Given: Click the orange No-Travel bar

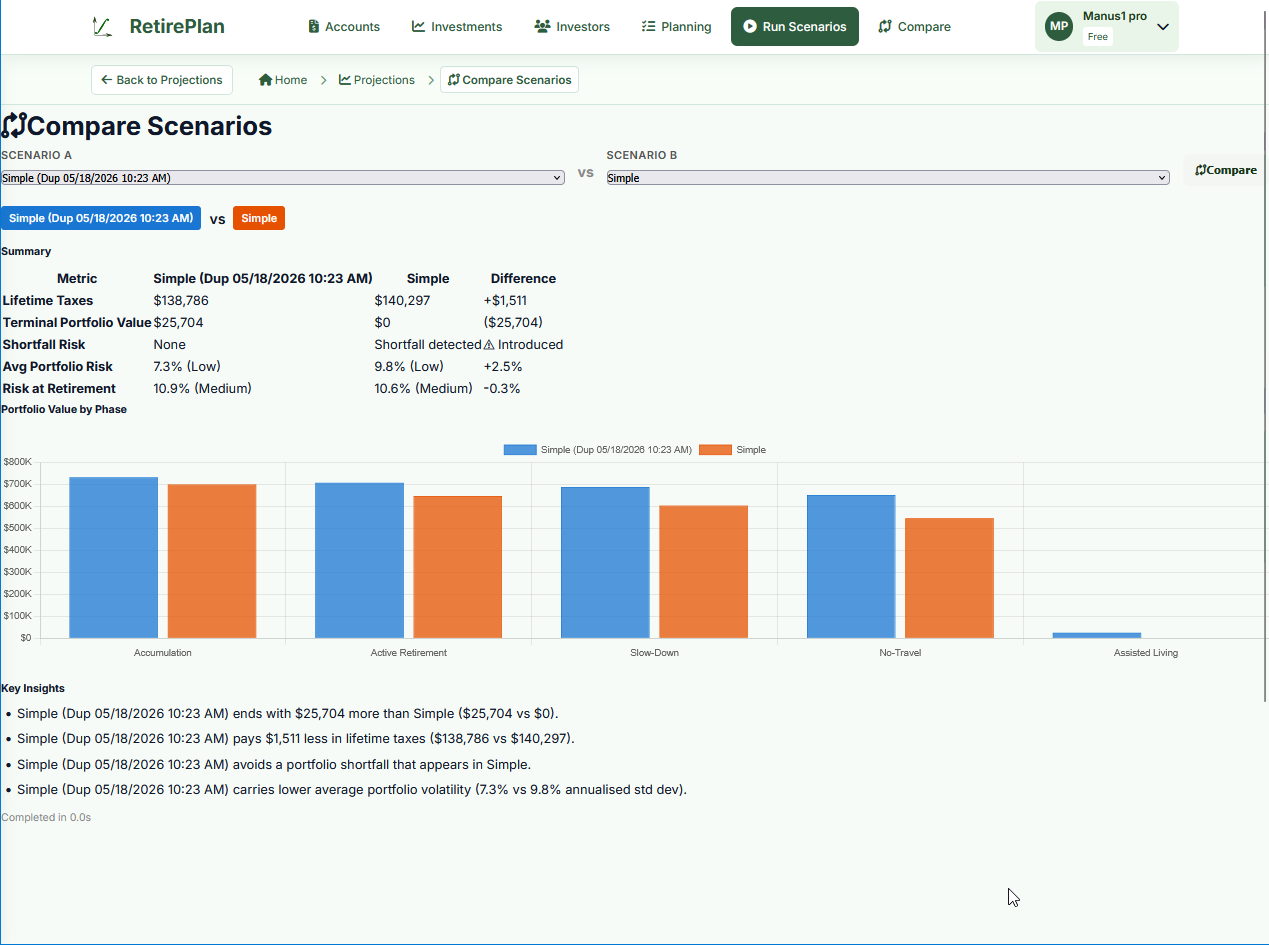Looking at the screenshot, I should click(949, 578).
